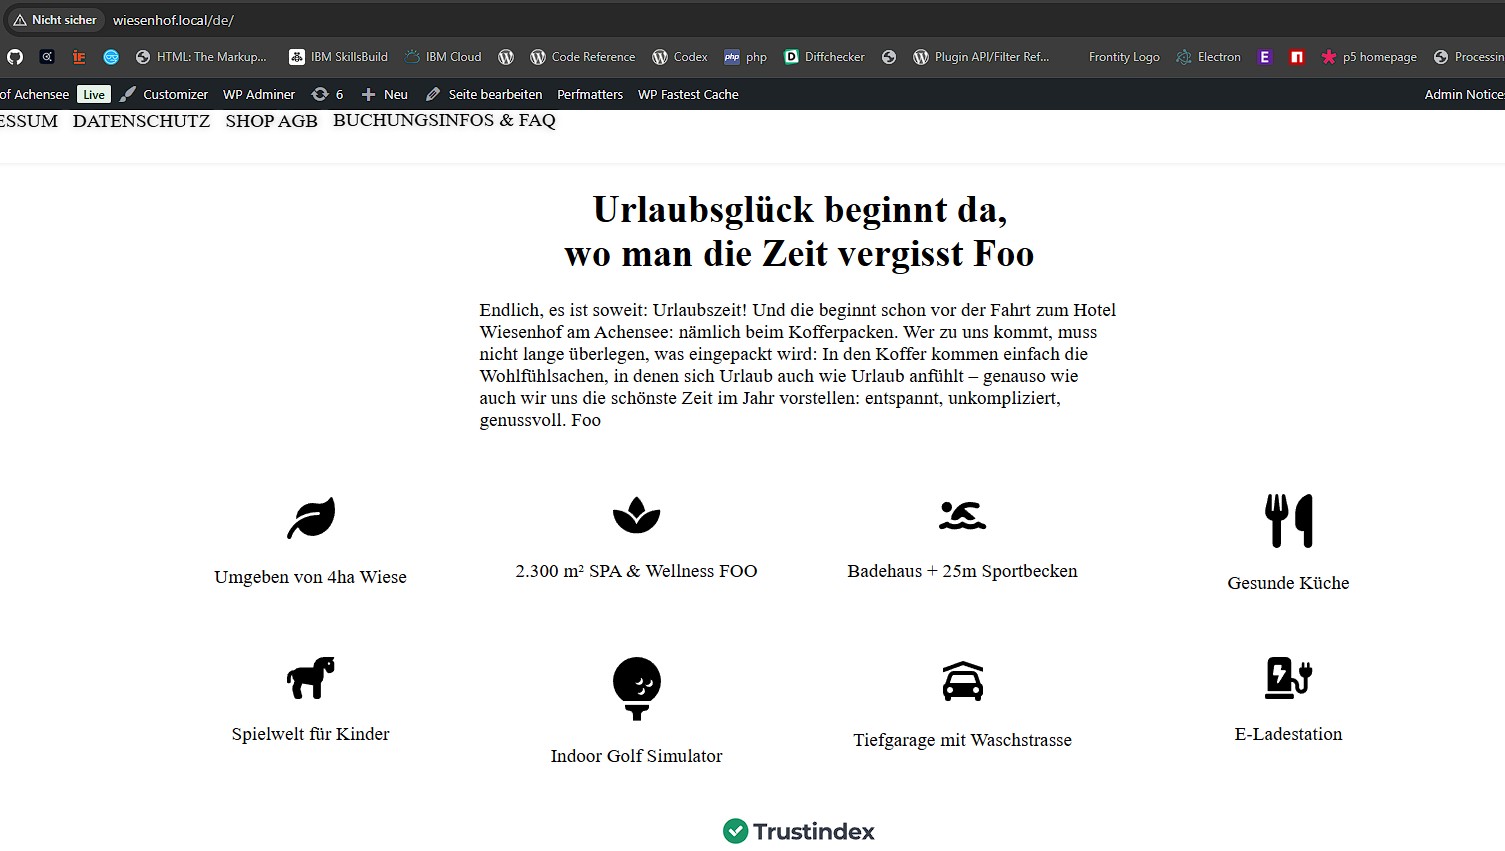Image resolution: width=1505 pixels, height=851 pixels.
Task: Open the GitHub bookmark icon
Action: (x=15, y=57)
